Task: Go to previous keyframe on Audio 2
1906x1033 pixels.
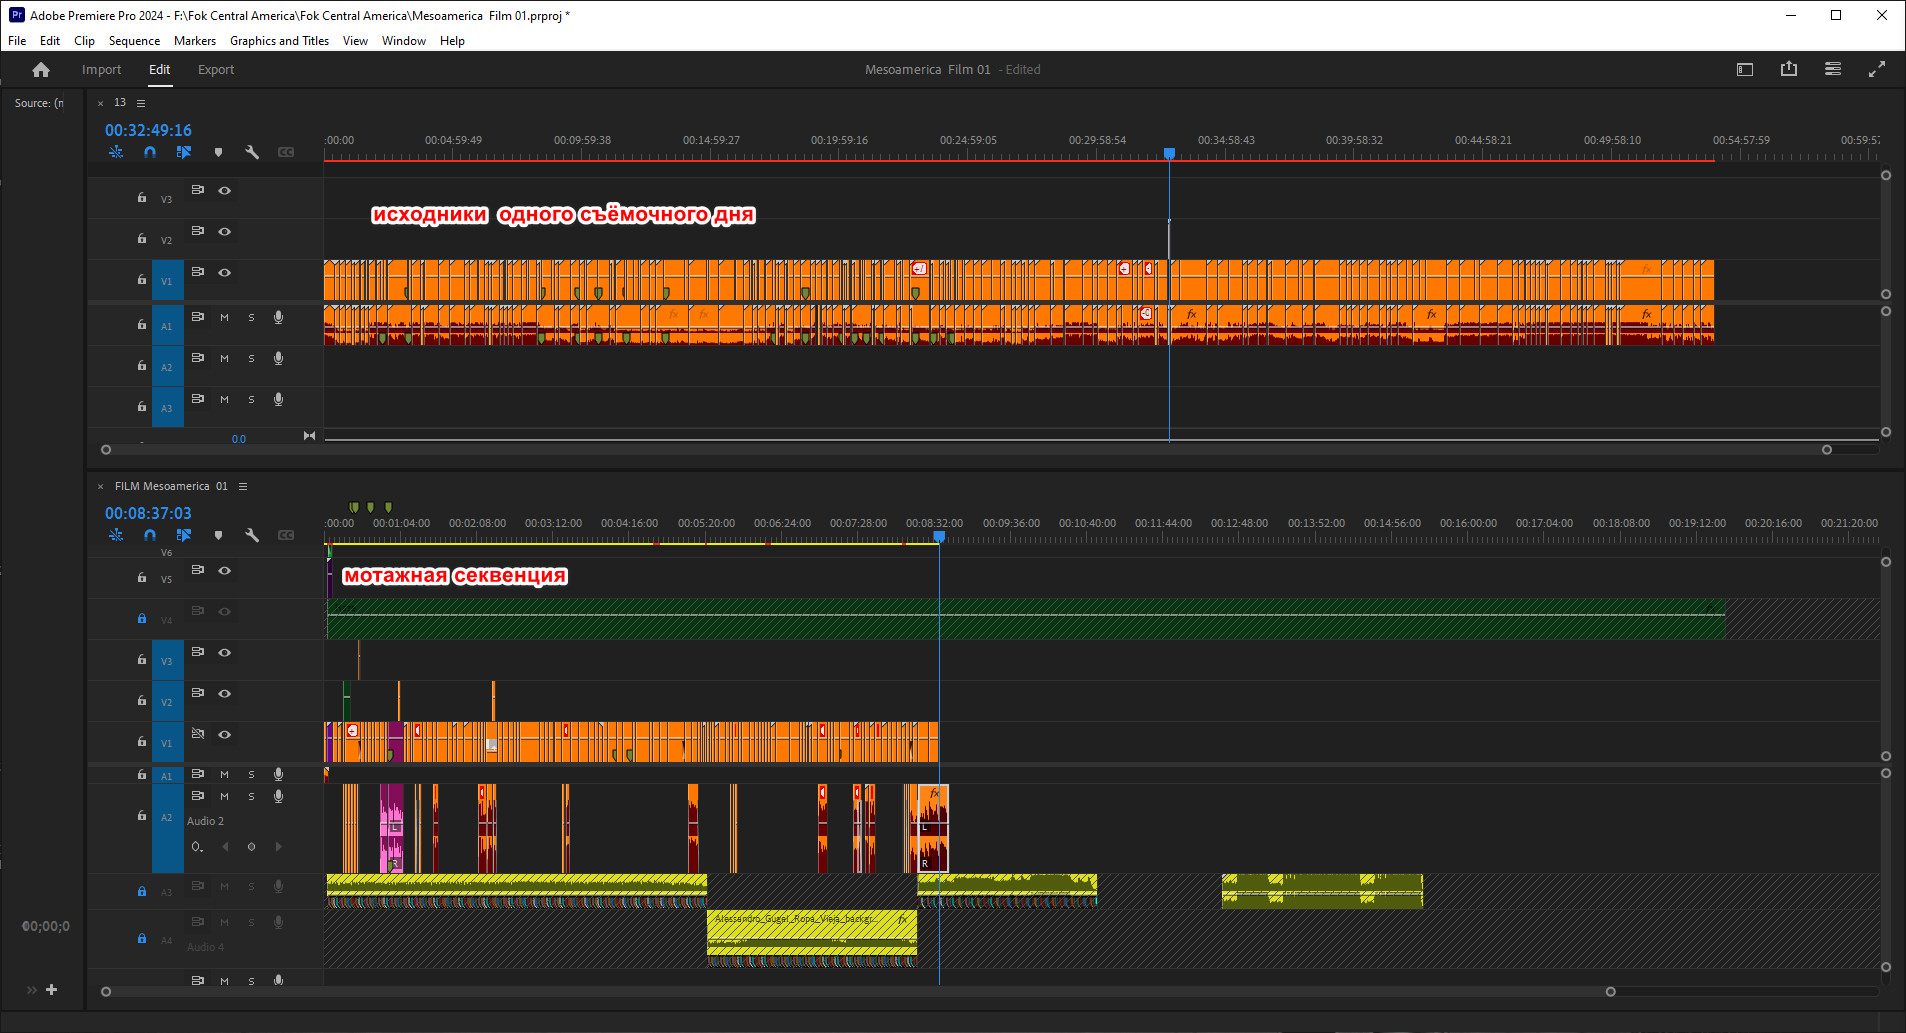Action: pyautogui.click(x=225, y=847)
